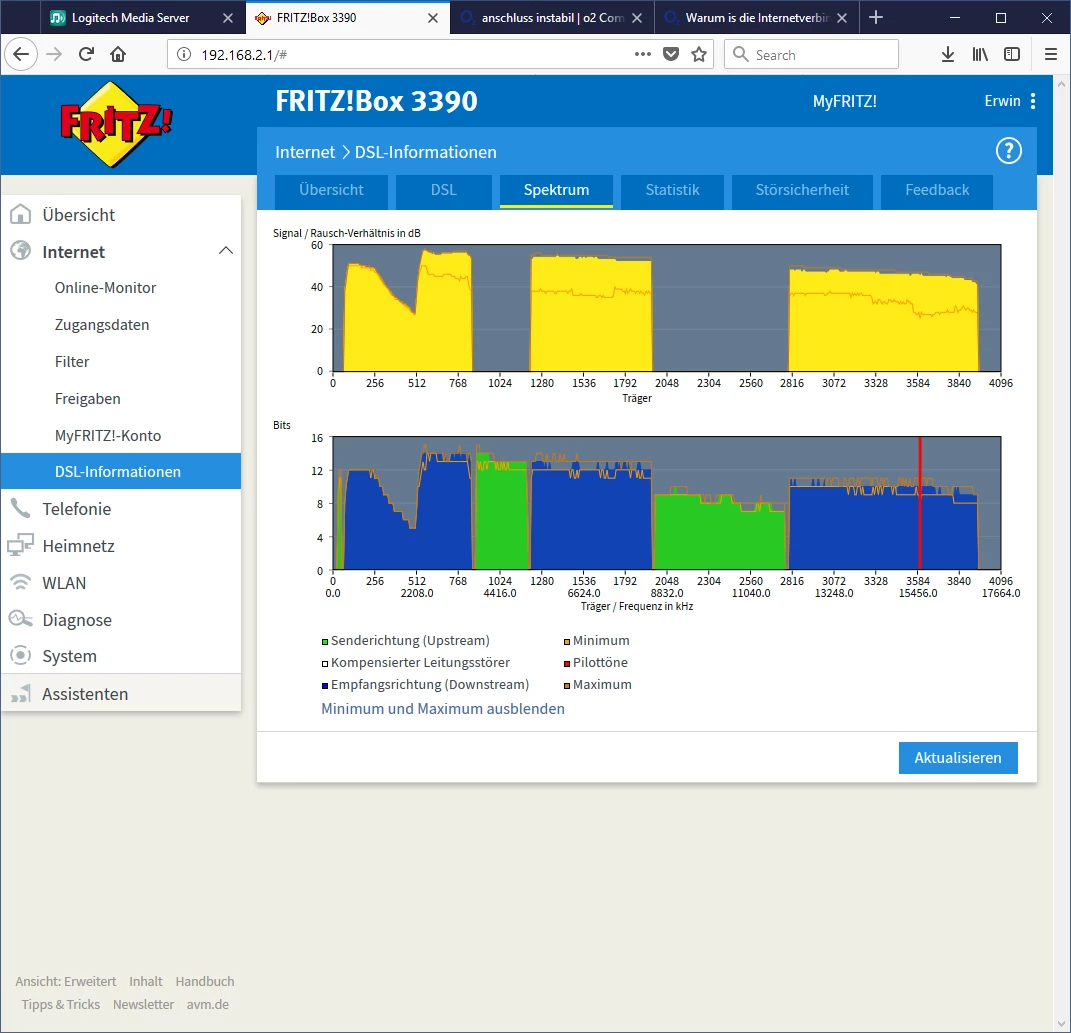Open the user menu dots beside Erwin
Viewport: 1071px width, 1033px height.
tap(1033, 101)
